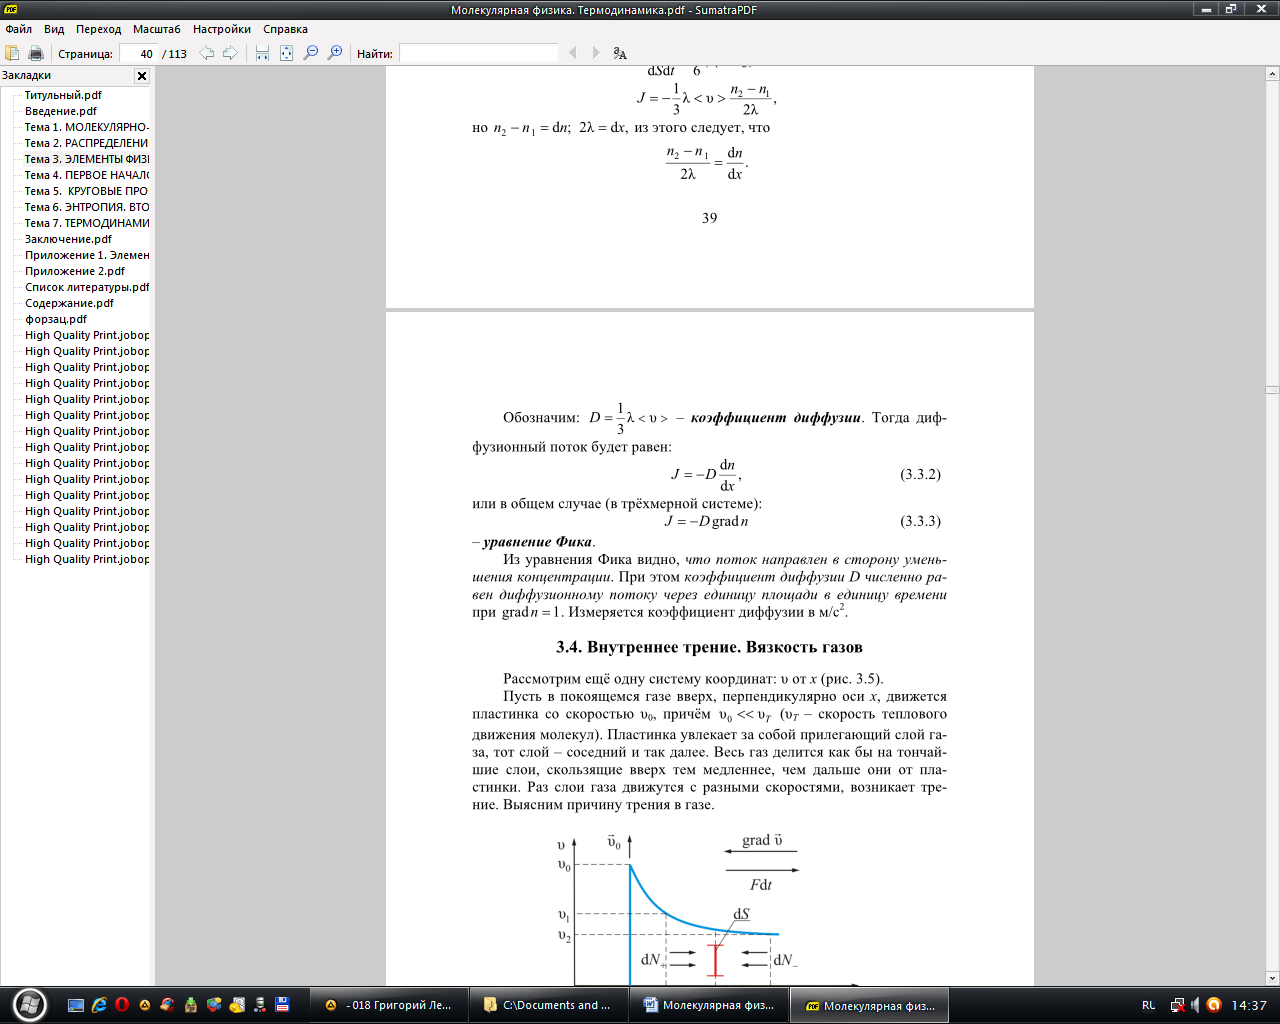Open bookmark Титульный.pdf
Viewport: 1280px width, 1024px height.
coord(63,95)
